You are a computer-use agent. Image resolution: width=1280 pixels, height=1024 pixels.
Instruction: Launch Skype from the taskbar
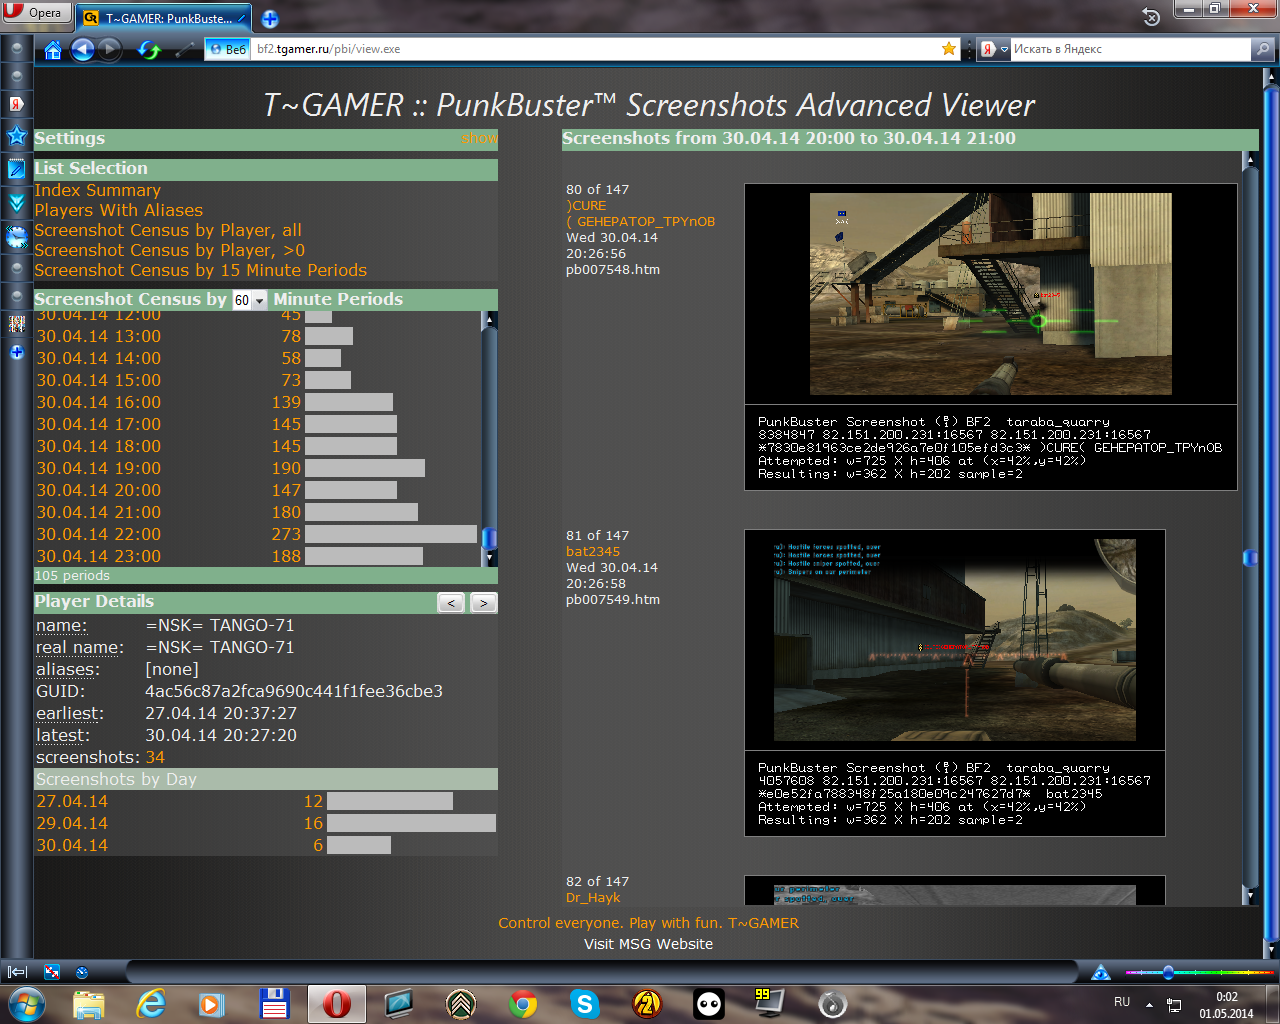(x=584, y=1003)
